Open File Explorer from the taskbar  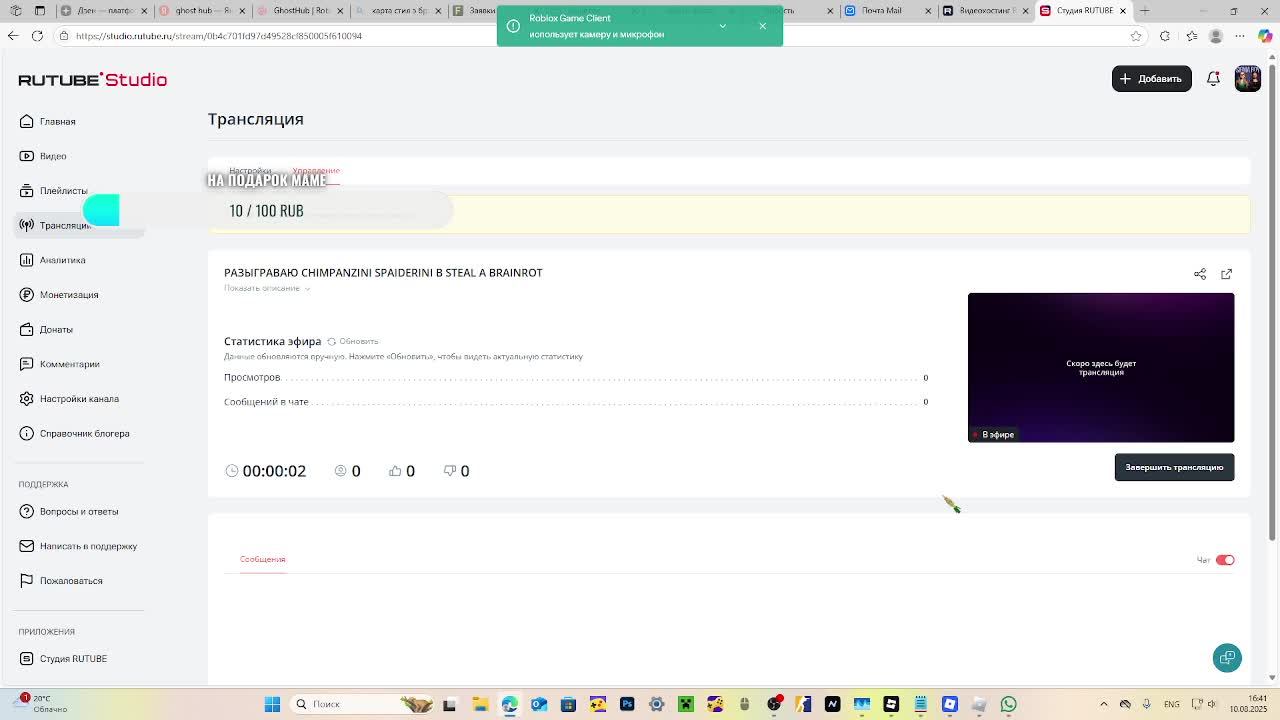pos(480,704)
